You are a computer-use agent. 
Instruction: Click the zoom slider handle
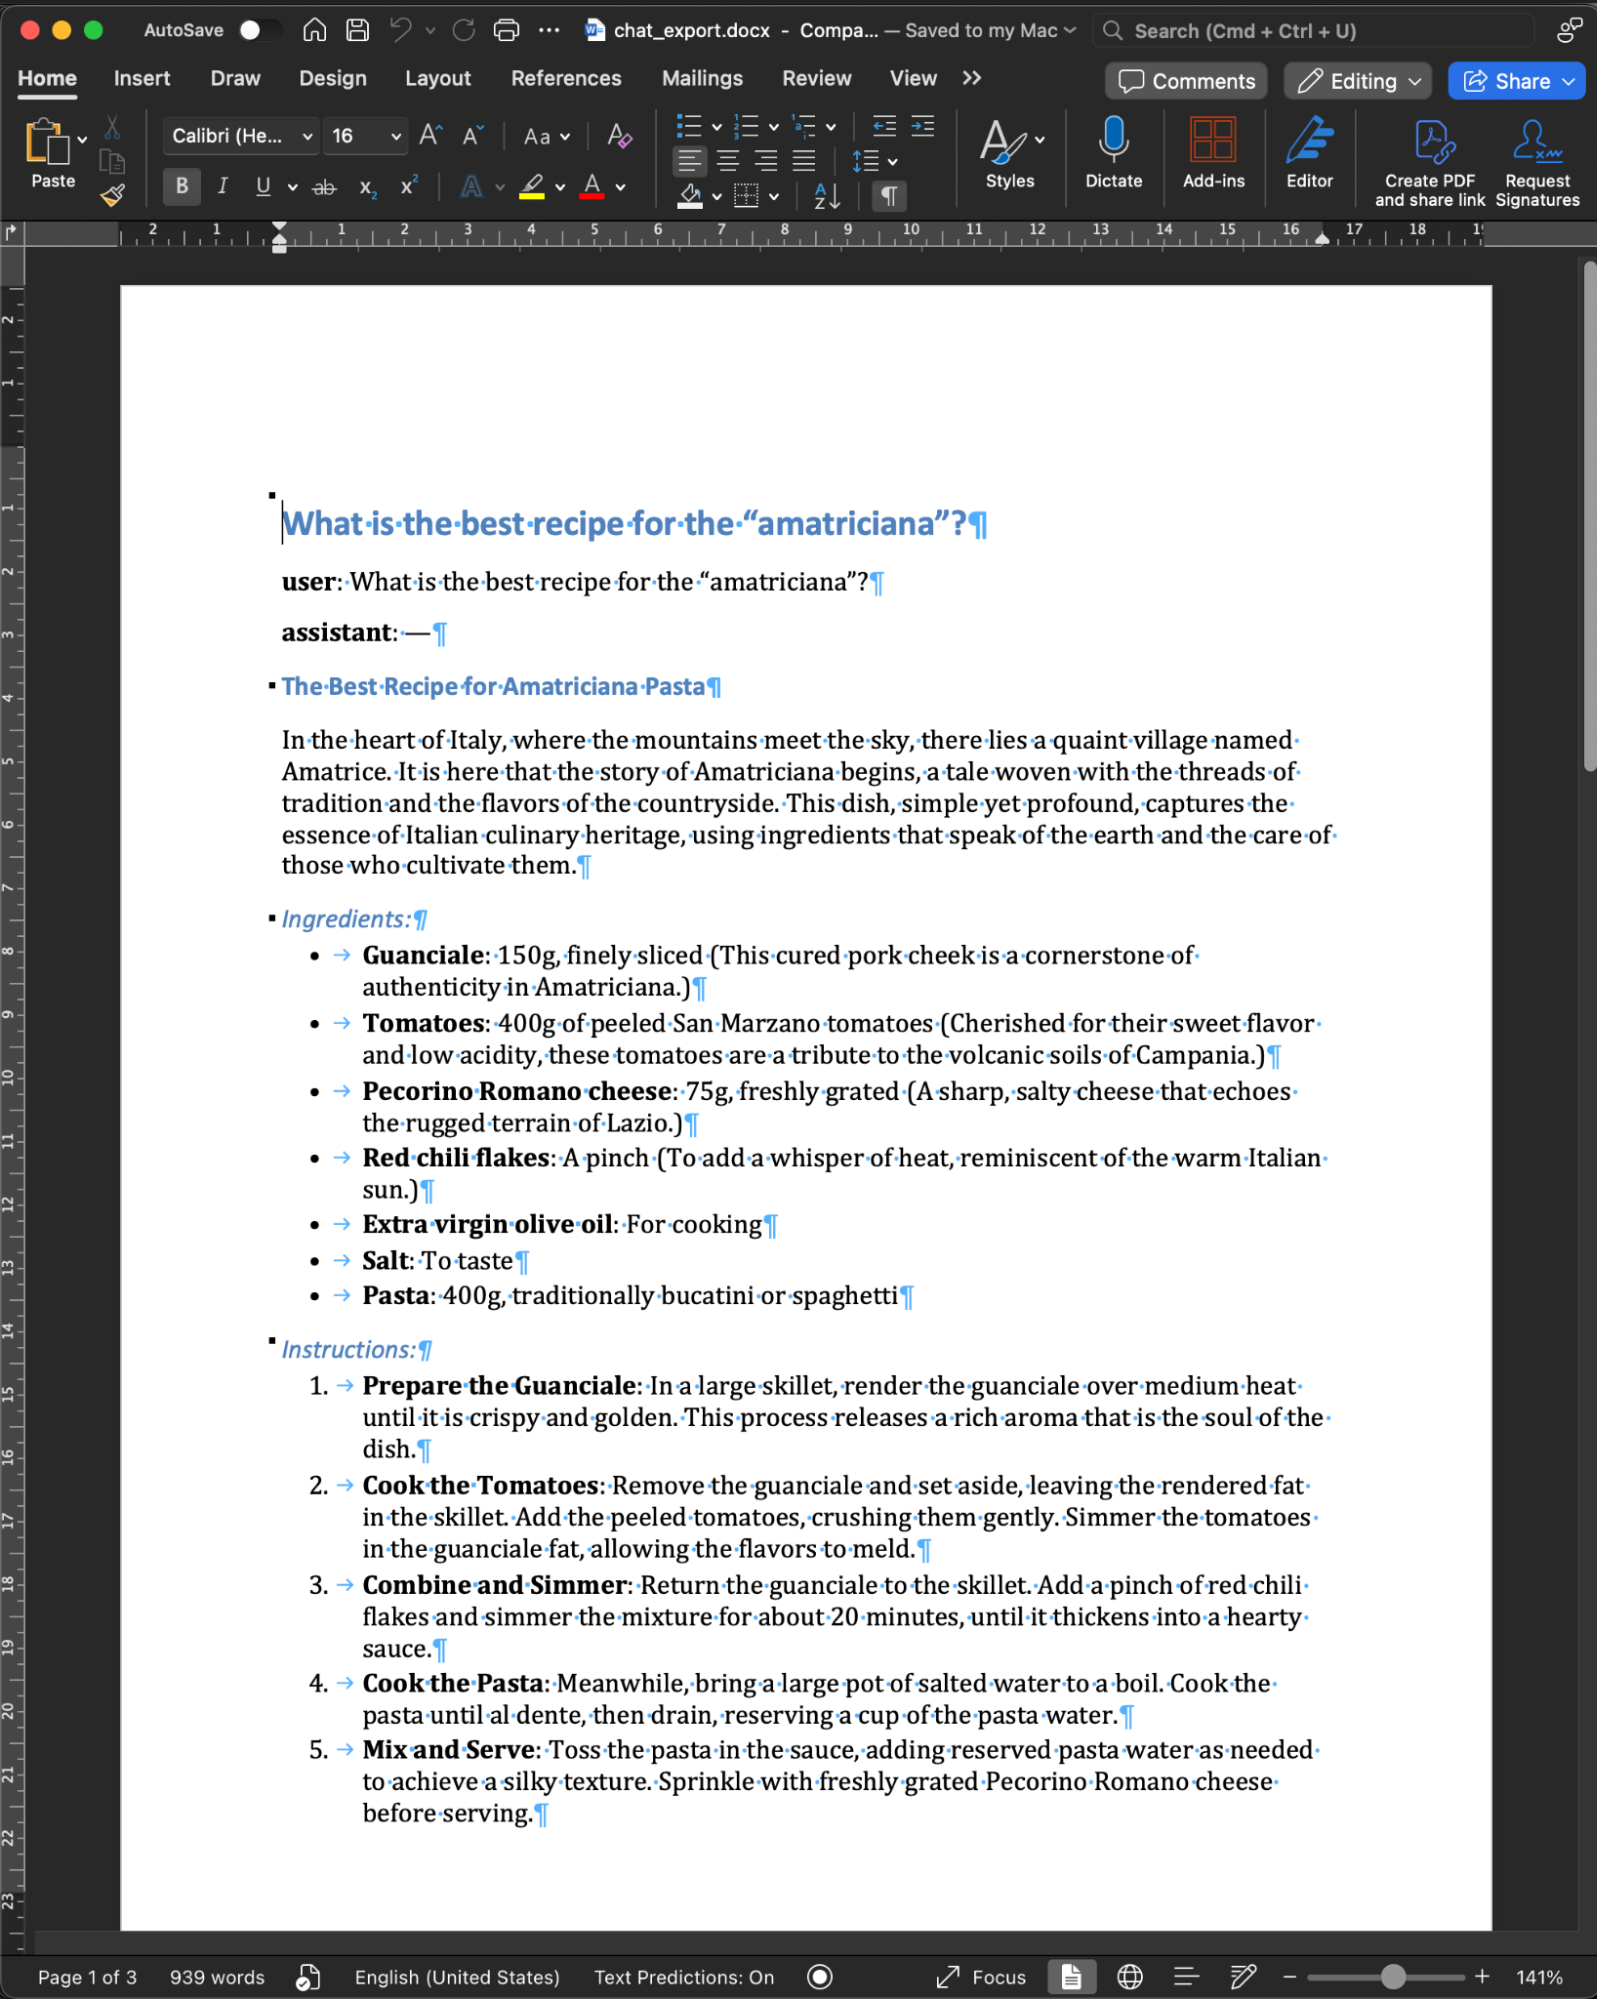pyautogui.click(x=1392, y=1976)
